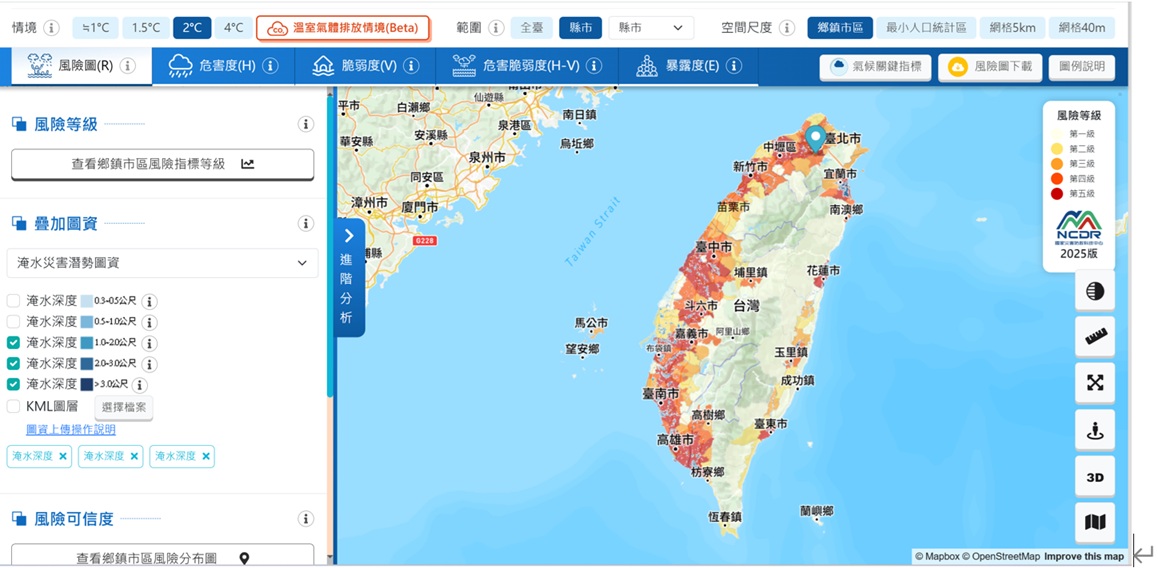Open the basemap selector map icon

1094,523
